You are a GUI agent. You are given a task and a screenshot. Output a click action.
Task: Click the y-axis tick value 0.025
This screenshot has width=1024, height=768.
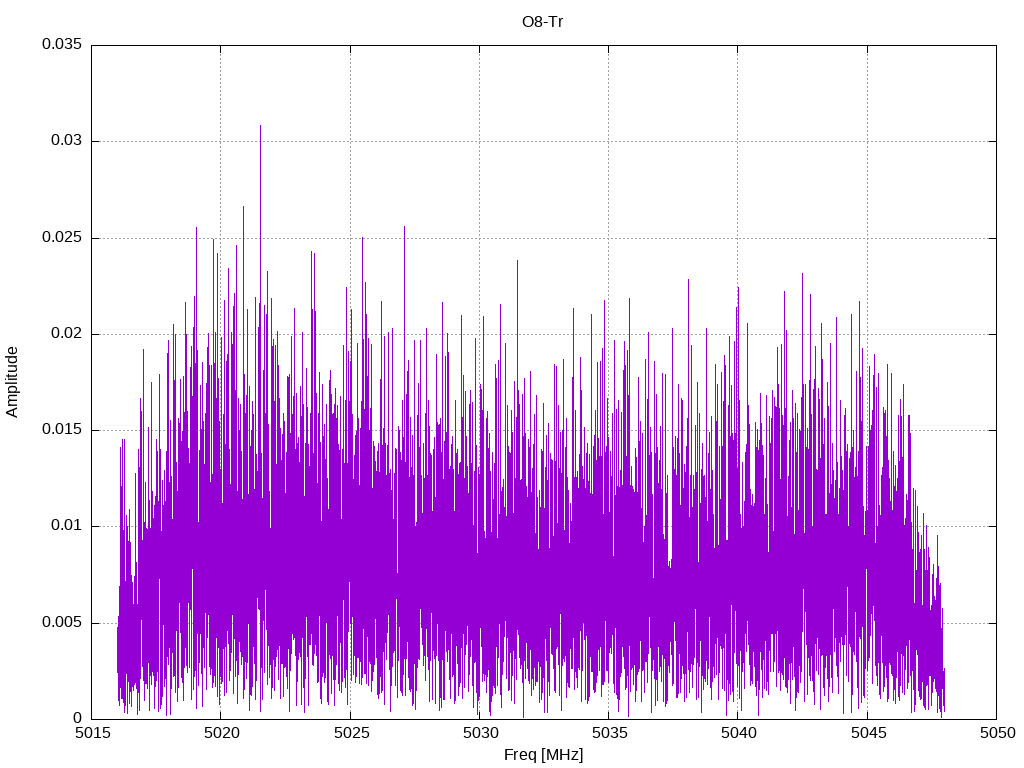coord(62,237)
